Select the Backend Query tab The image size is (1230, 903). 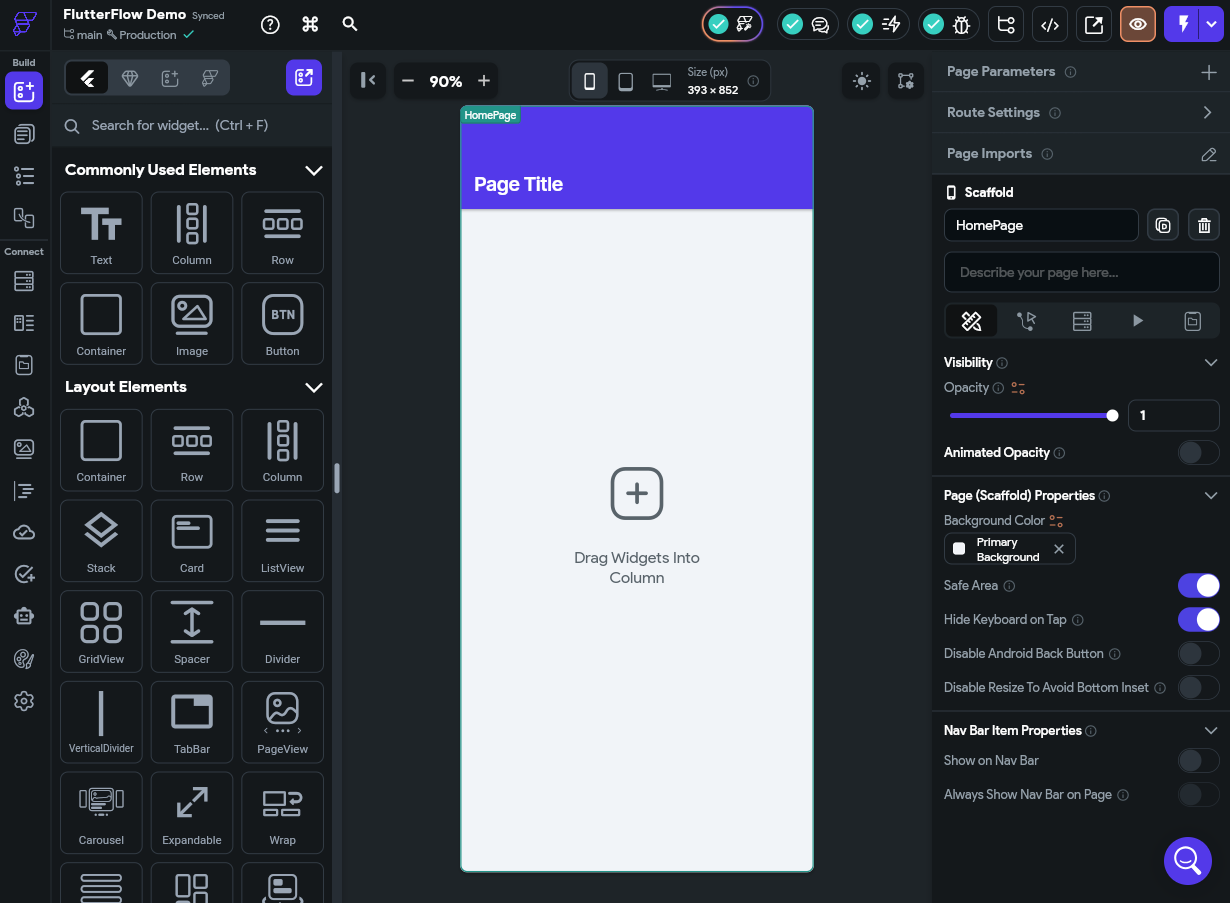[x=1082, y=321]
